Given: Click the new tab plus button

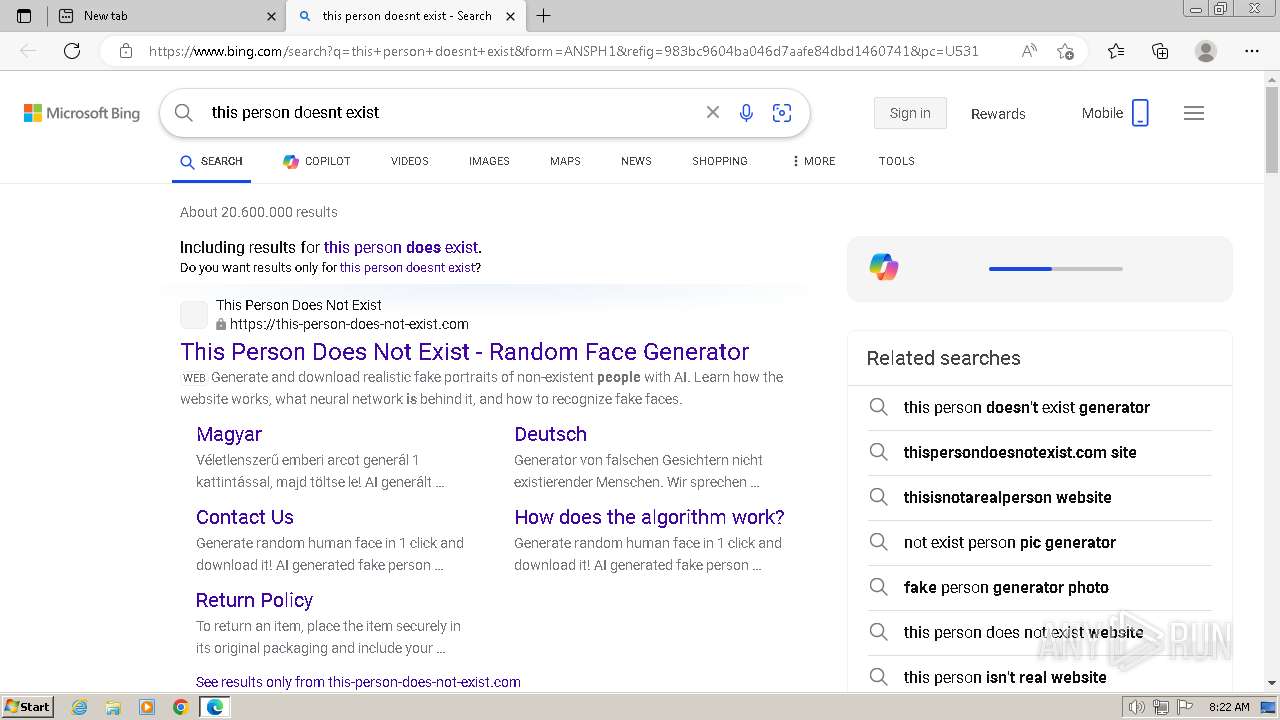Looking at the screenshot, I should click(x=543, y=16).
